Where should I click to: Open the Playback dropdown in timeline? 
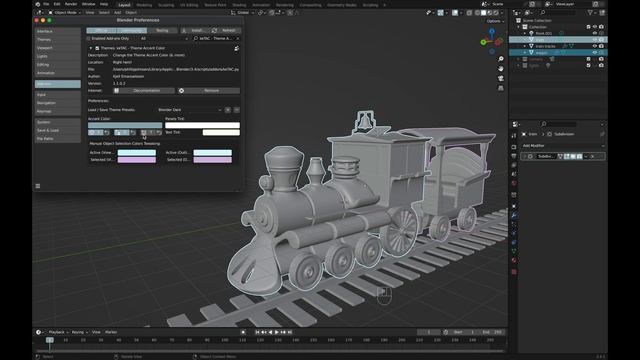(58, 332)
